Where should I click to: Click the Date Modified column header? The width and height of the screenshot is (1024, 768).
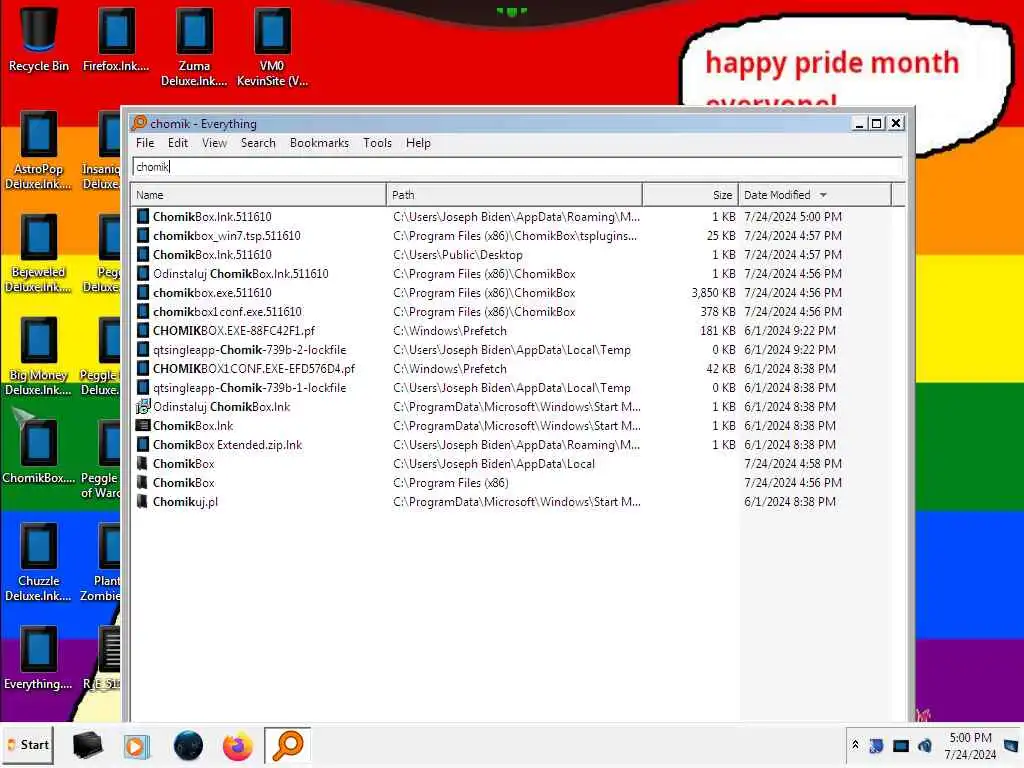click(x=814, y=195)
